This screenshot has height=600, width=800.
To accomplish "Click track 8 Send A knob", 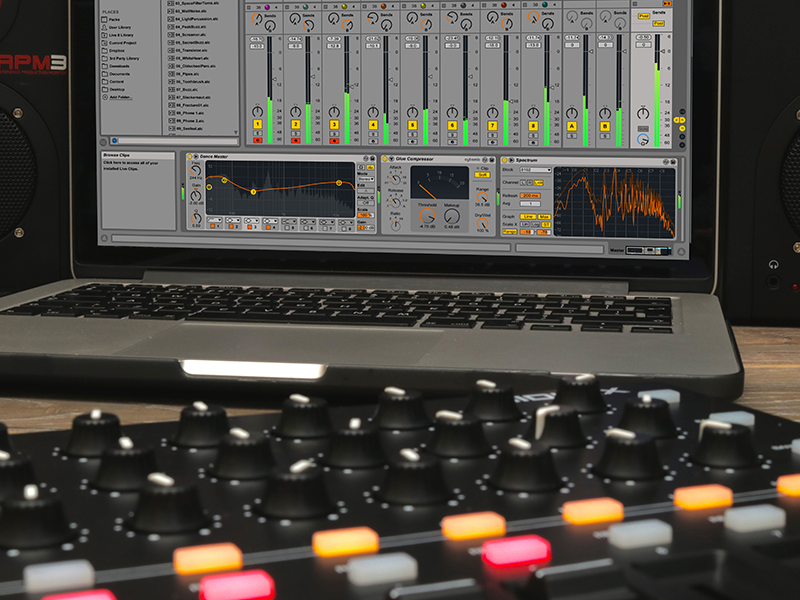I will pyautogui.click(x=533, y=18).
